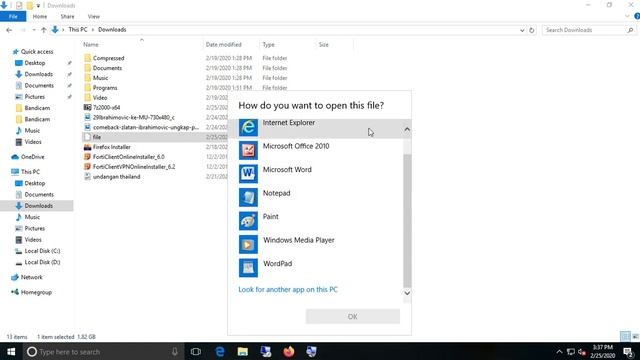Open the Windows Start menu
This screenshot has width=640, height=360.
[11, 351]
